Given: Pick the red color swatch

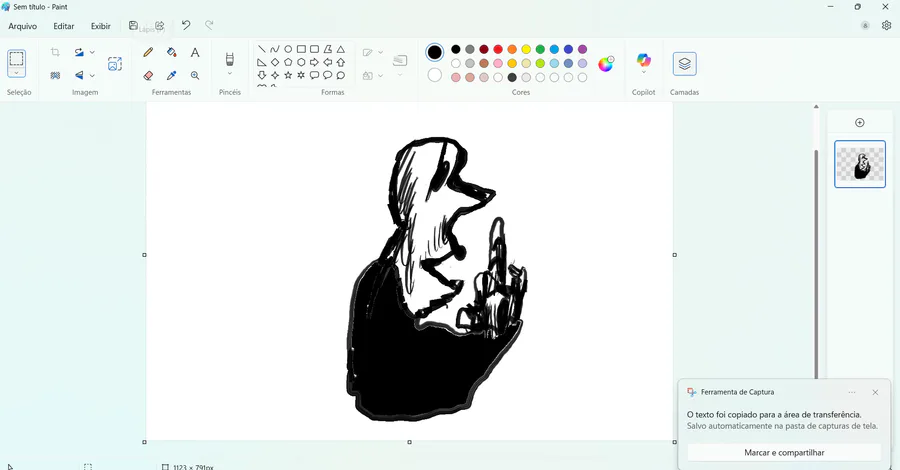Looking at the screenshot, I should coord(498,49).
